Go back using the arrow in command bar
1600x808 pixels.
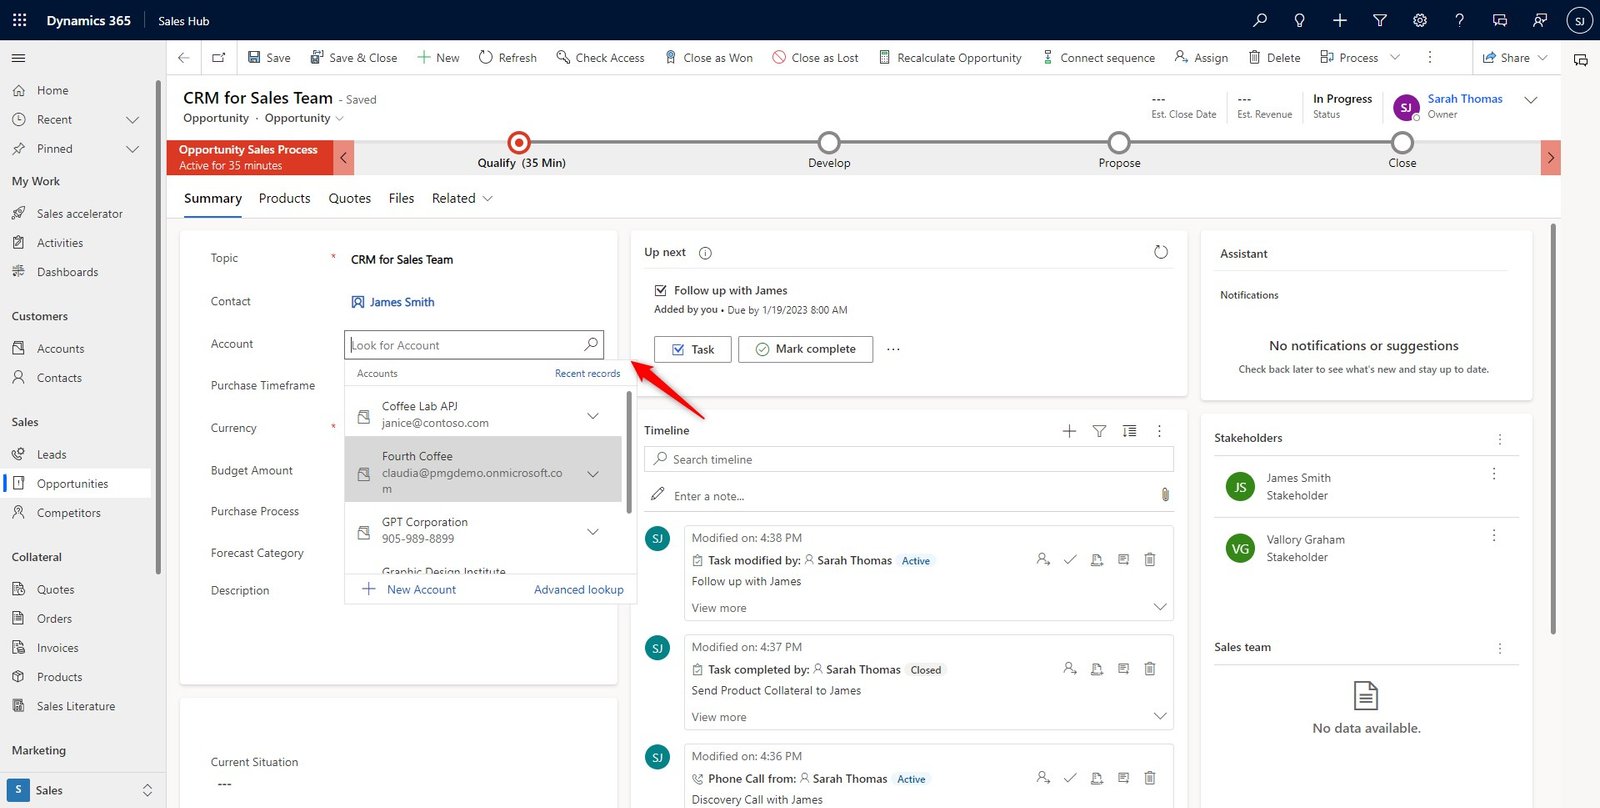coord(183,58)
